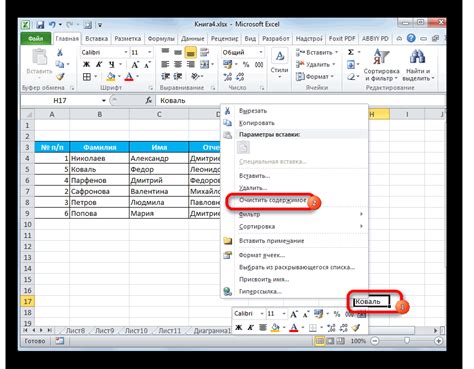Apply percent style in the ribbon
474x369 pixels.
click(246, 64)
